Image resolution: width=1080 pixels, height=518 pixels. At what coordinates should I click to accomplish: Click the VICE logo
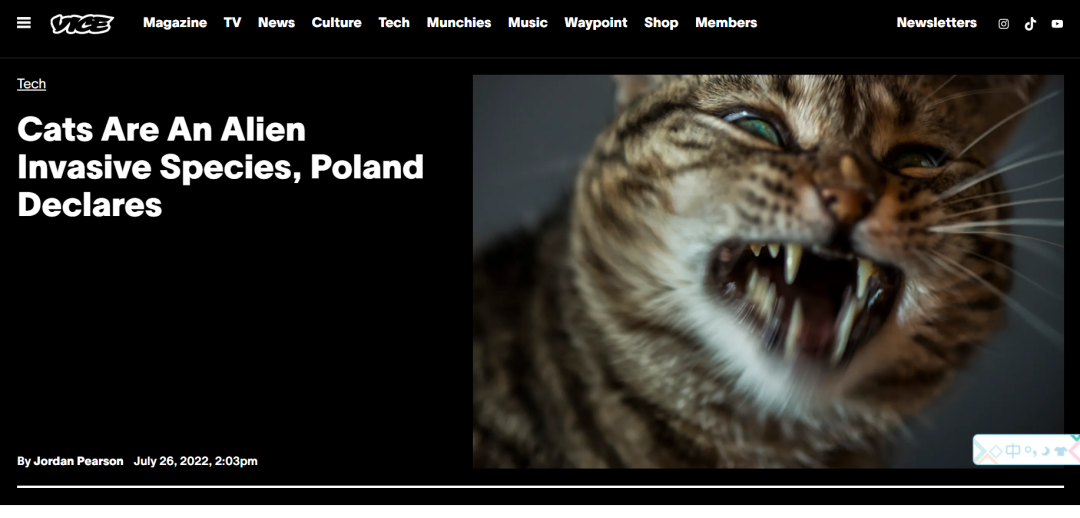82,23
